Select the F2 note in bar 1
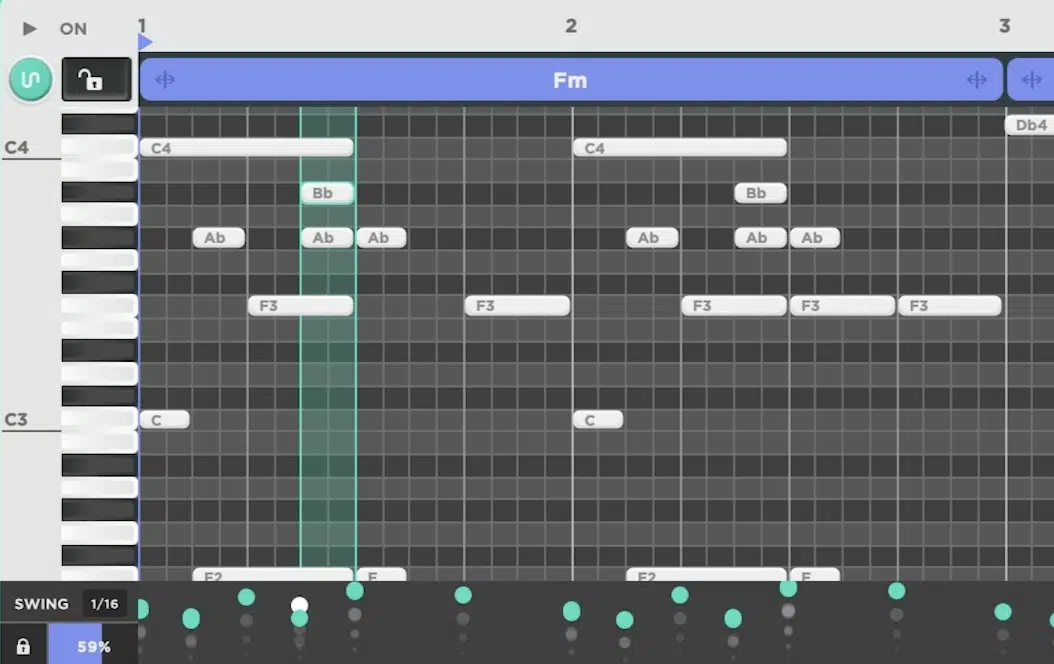The width and height of the screenshot is (1054, 664). (x=273, y=575)
